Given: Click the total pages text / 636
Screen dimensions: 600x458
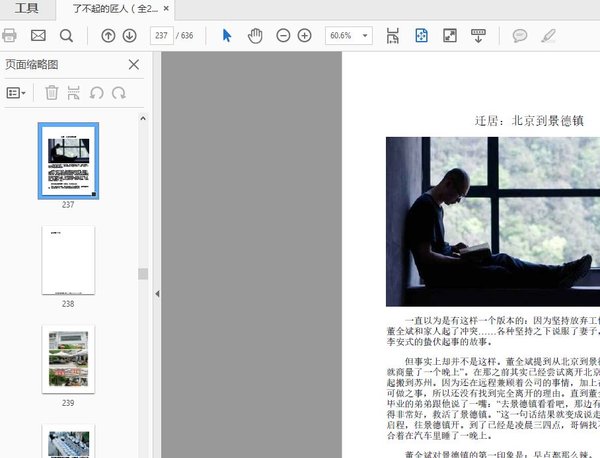Looking at the screenshot, I should point(184,36).
